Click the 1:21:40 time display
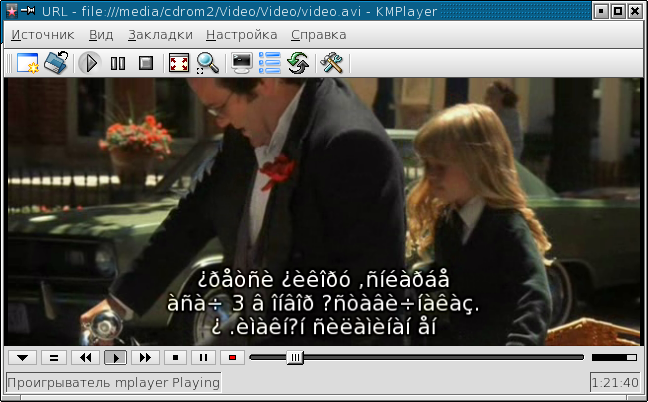 tap(615, 383)
